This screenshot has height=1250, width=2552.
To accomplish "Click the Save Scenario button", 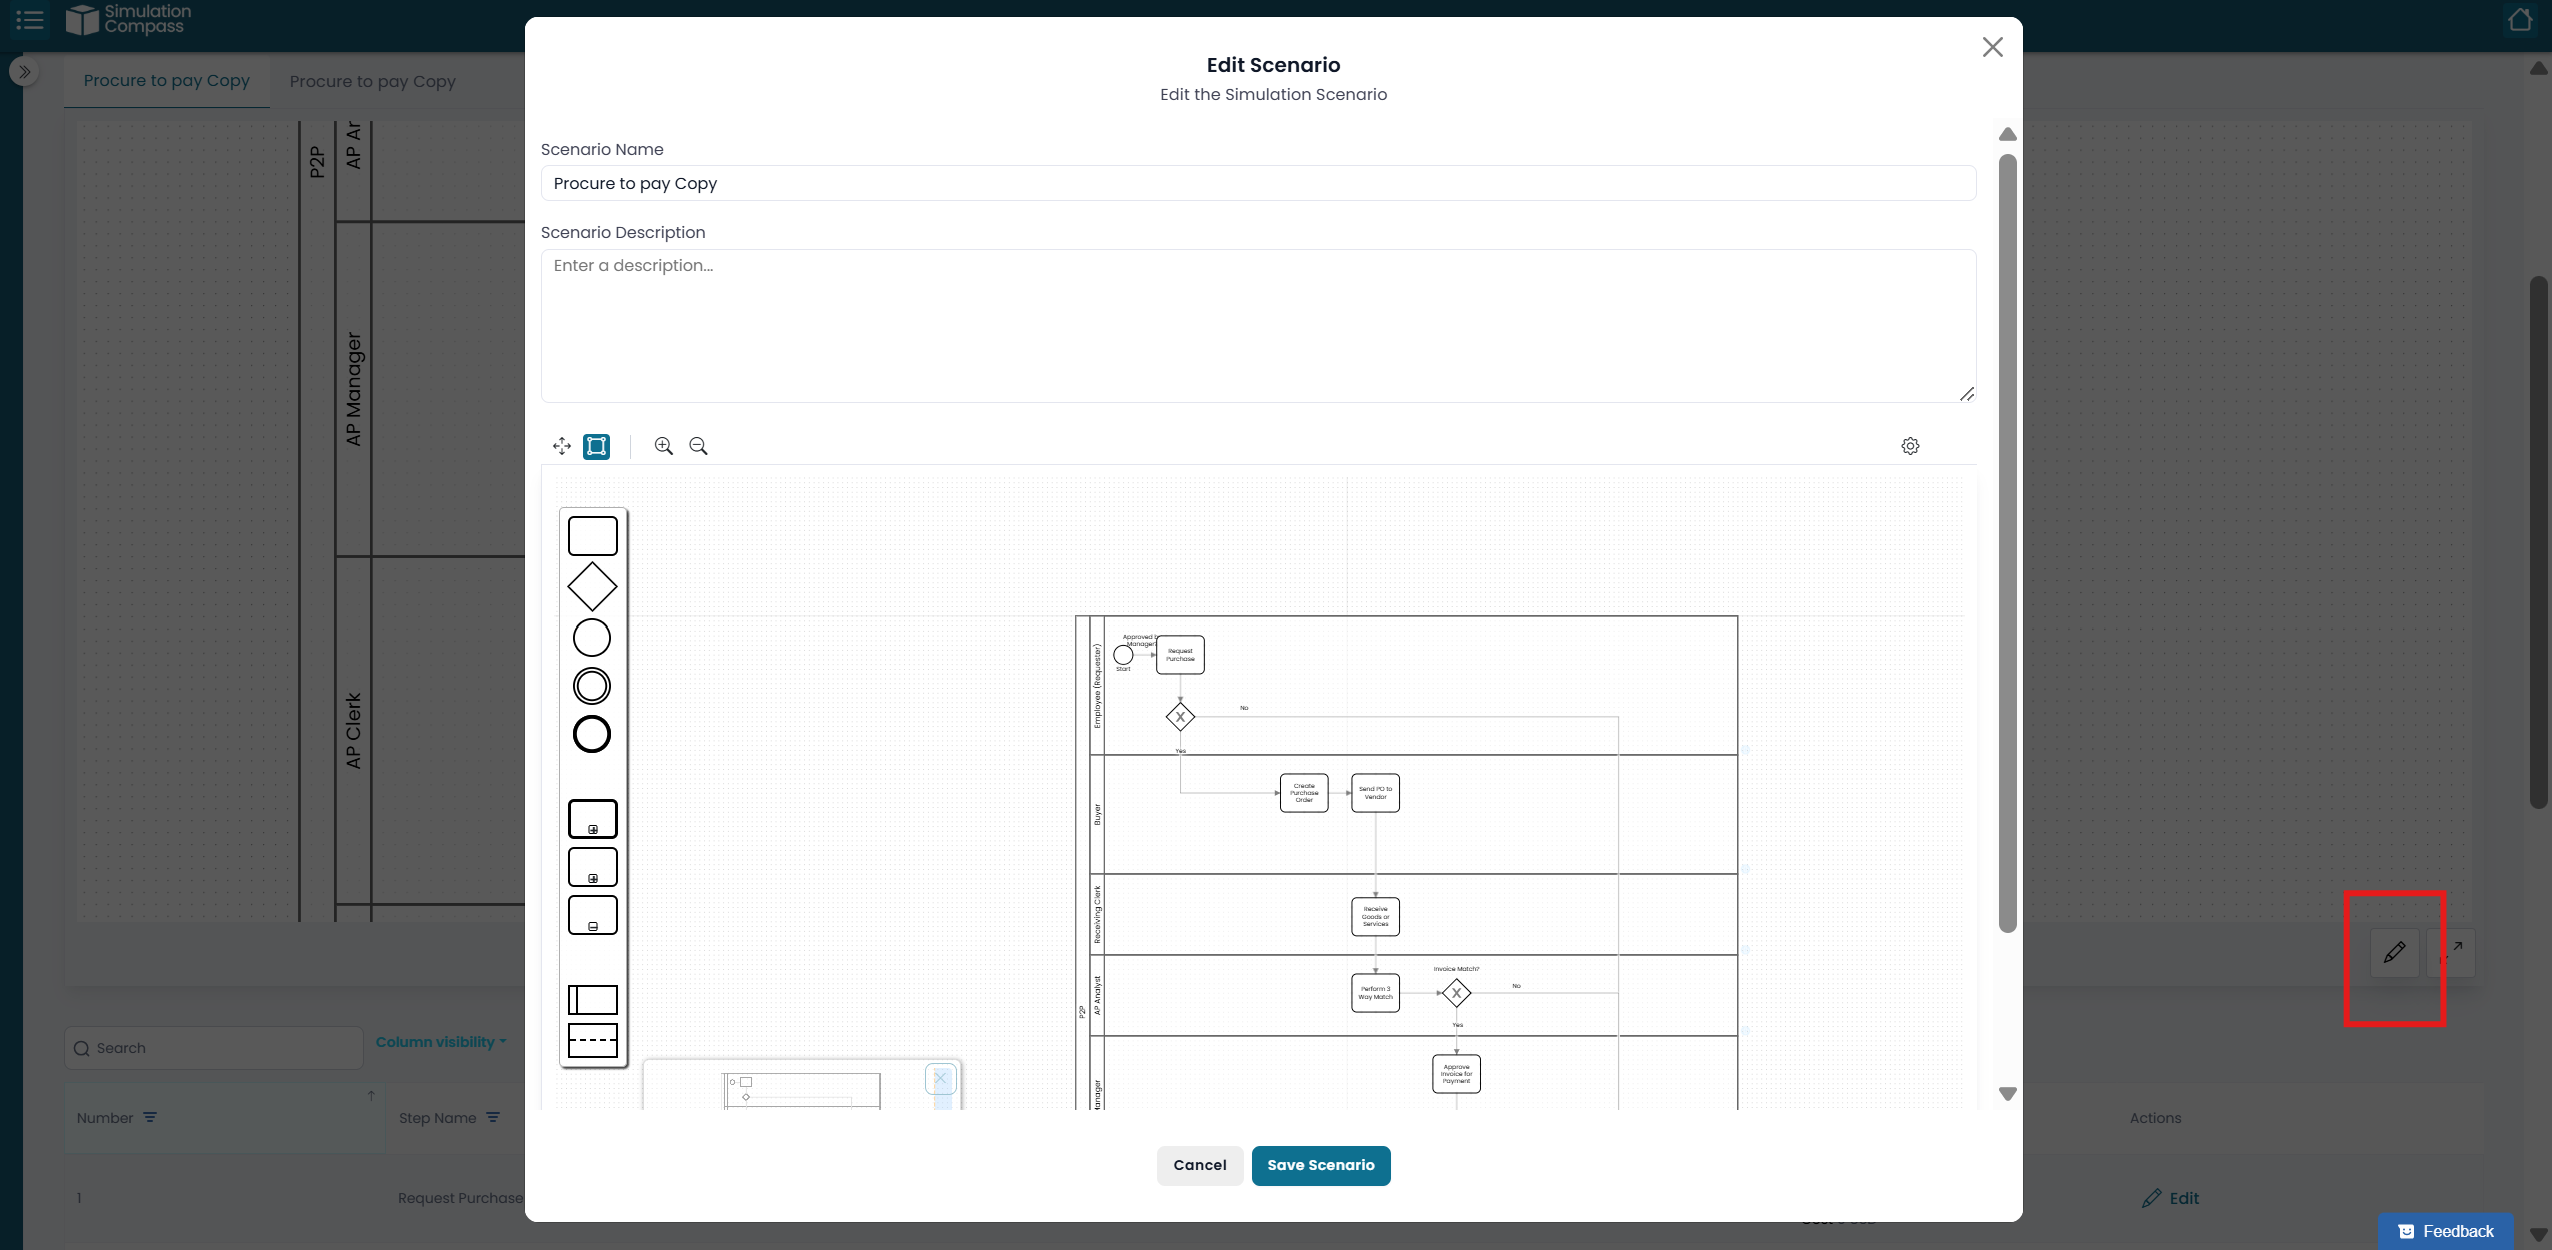I will [1320, 1165].
